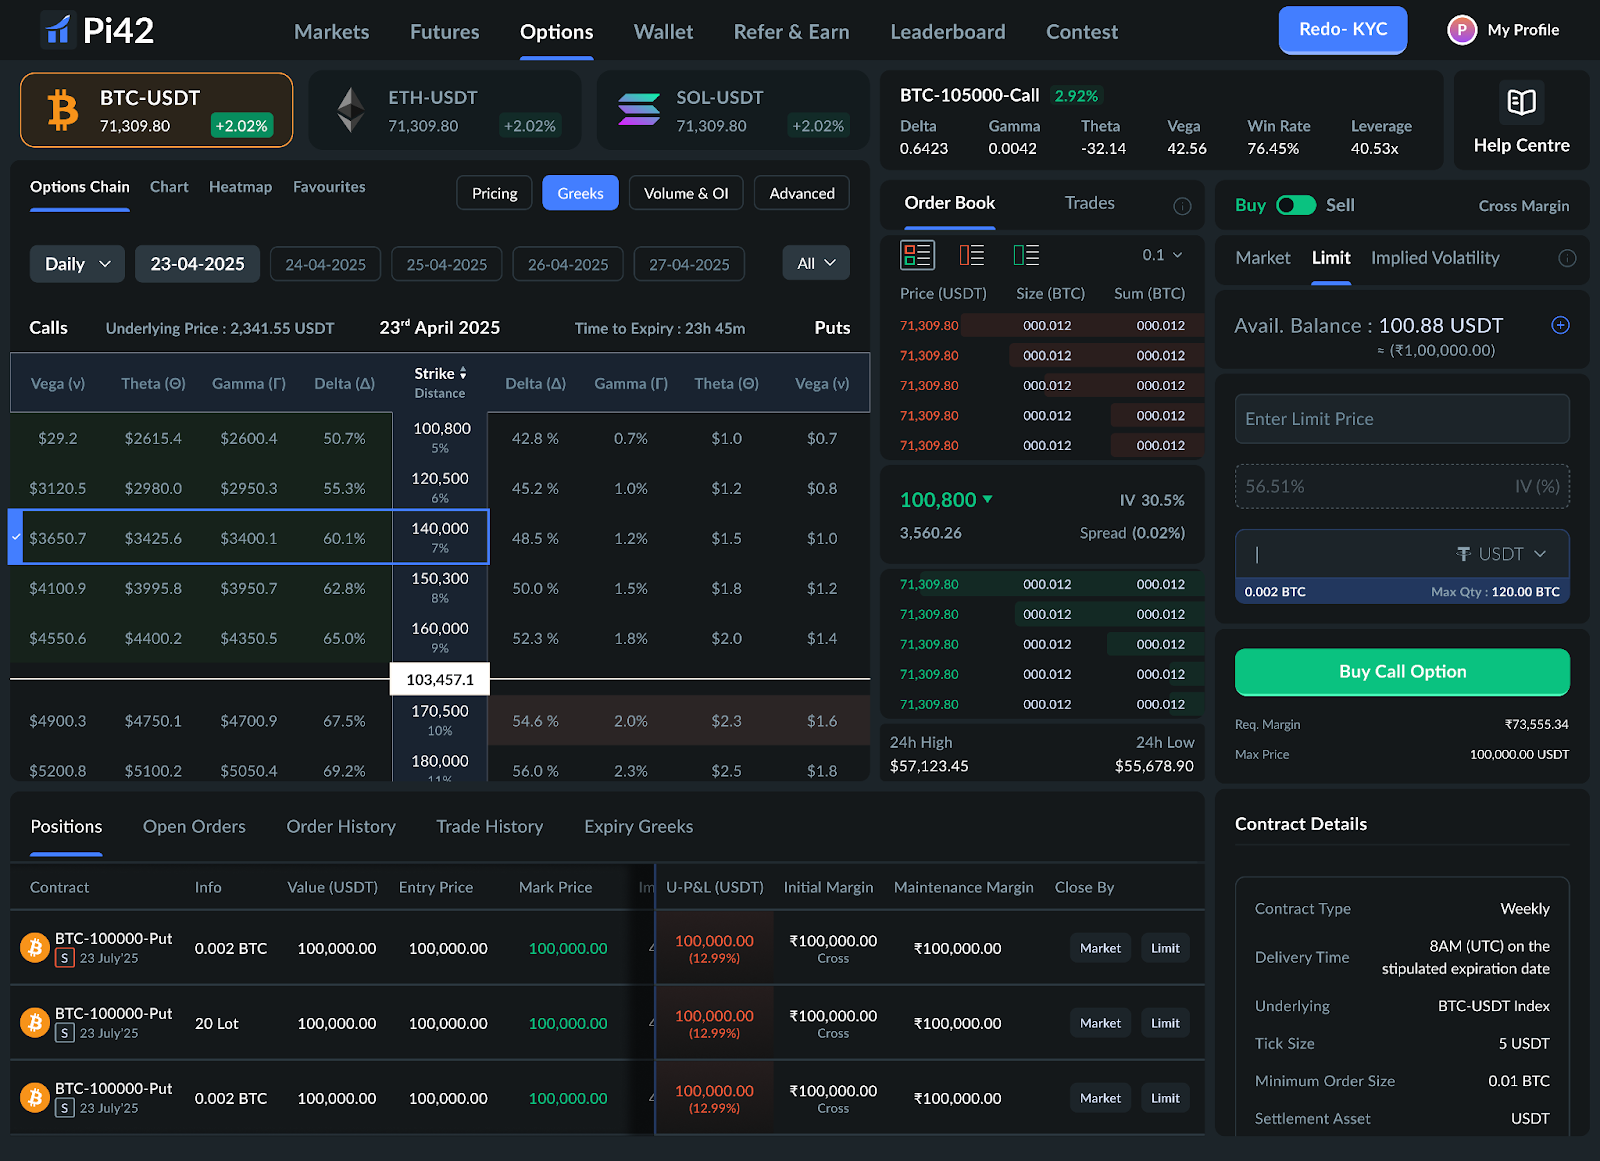Viewport: 1600px width, 1161px height.
Task: Show the Pricing columns view
Action: point(495,193)
